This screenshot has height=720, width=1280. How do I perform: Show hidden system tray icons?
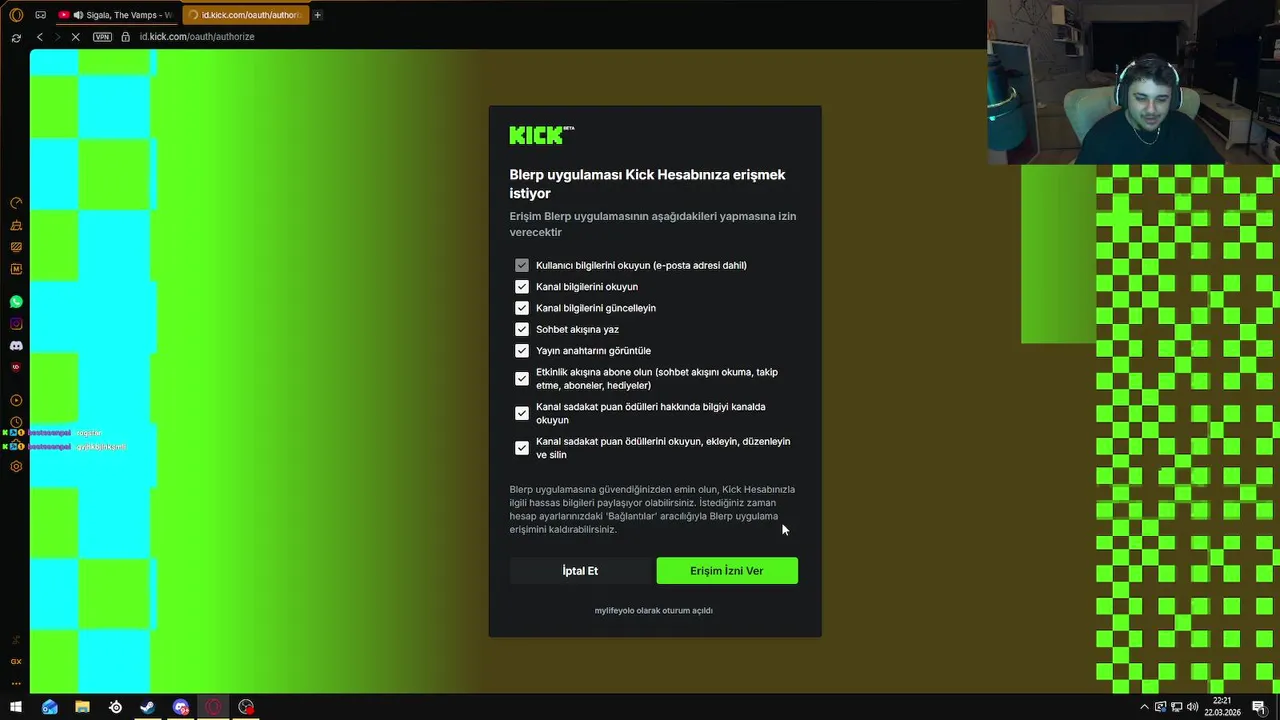point(1144,707)
